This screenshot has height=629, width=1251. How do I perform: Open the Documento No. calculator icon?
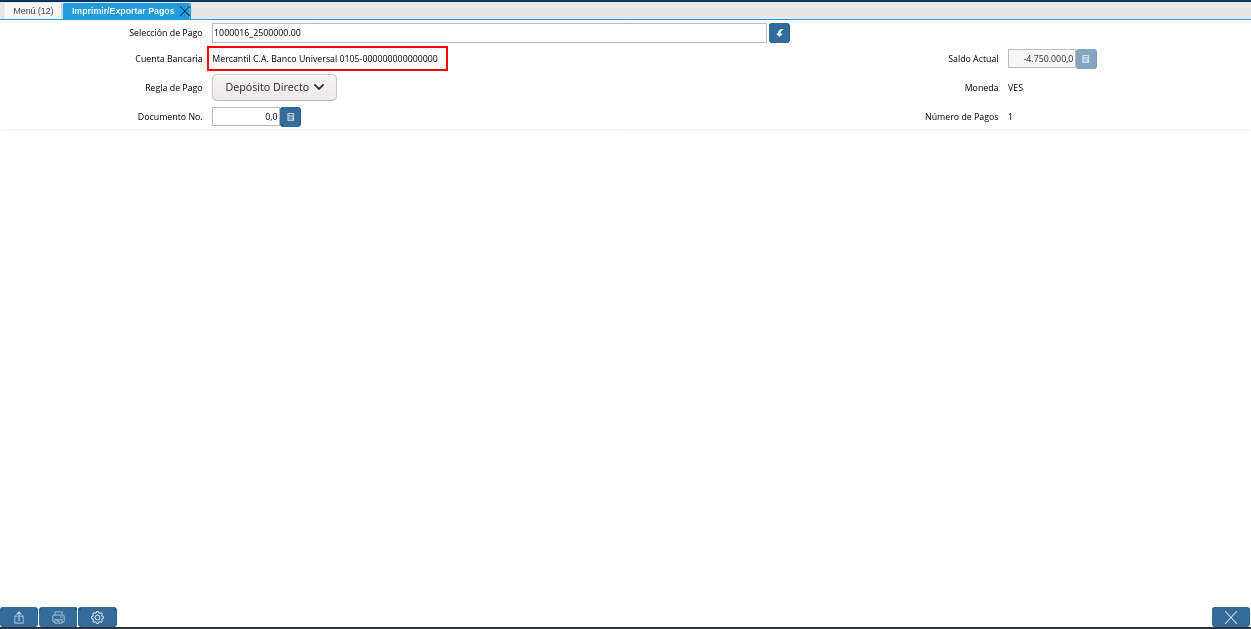[x=290, y=117]
